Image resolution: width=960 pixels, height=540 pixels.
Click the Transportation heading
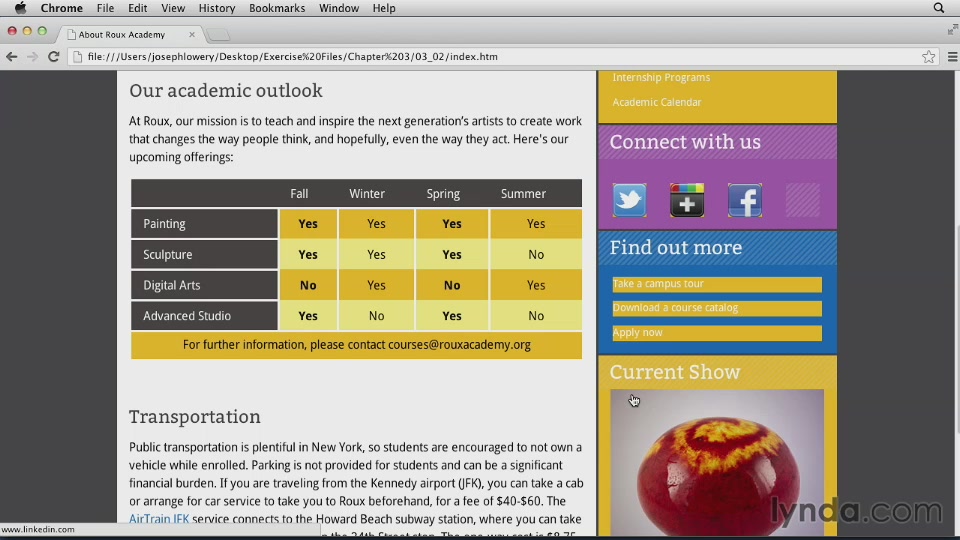pyautogui.click(x=195, y=416)
